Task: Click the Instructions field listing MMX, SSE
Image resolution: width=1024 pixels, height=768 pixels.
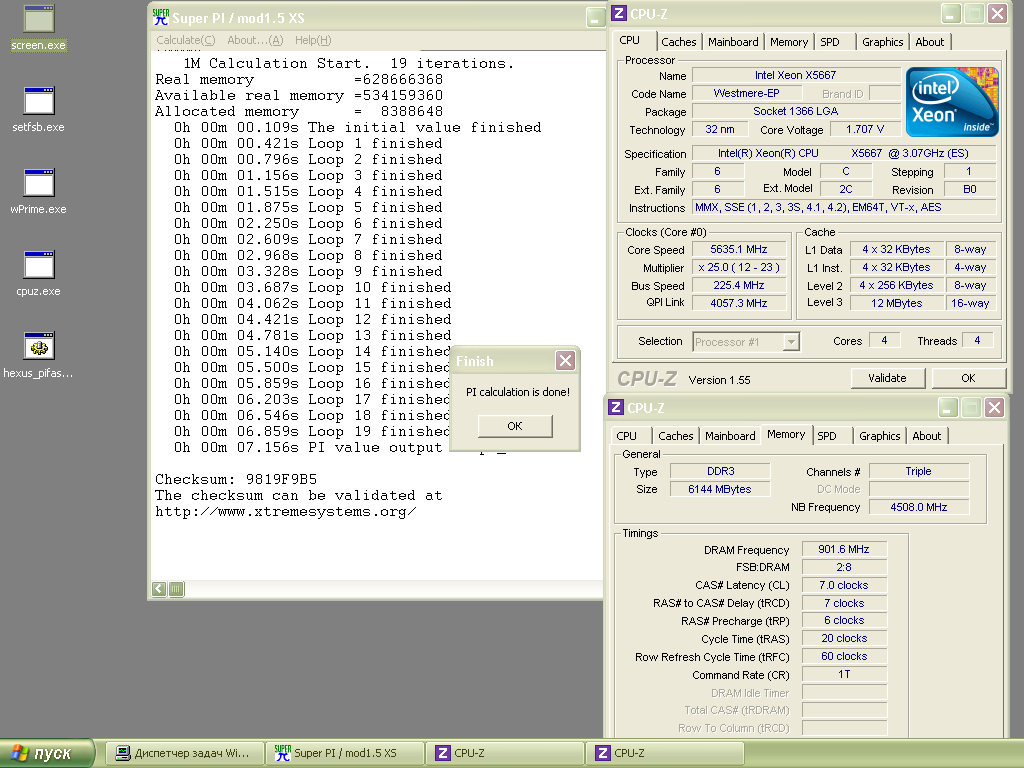Action: click(x=844, y=207)
